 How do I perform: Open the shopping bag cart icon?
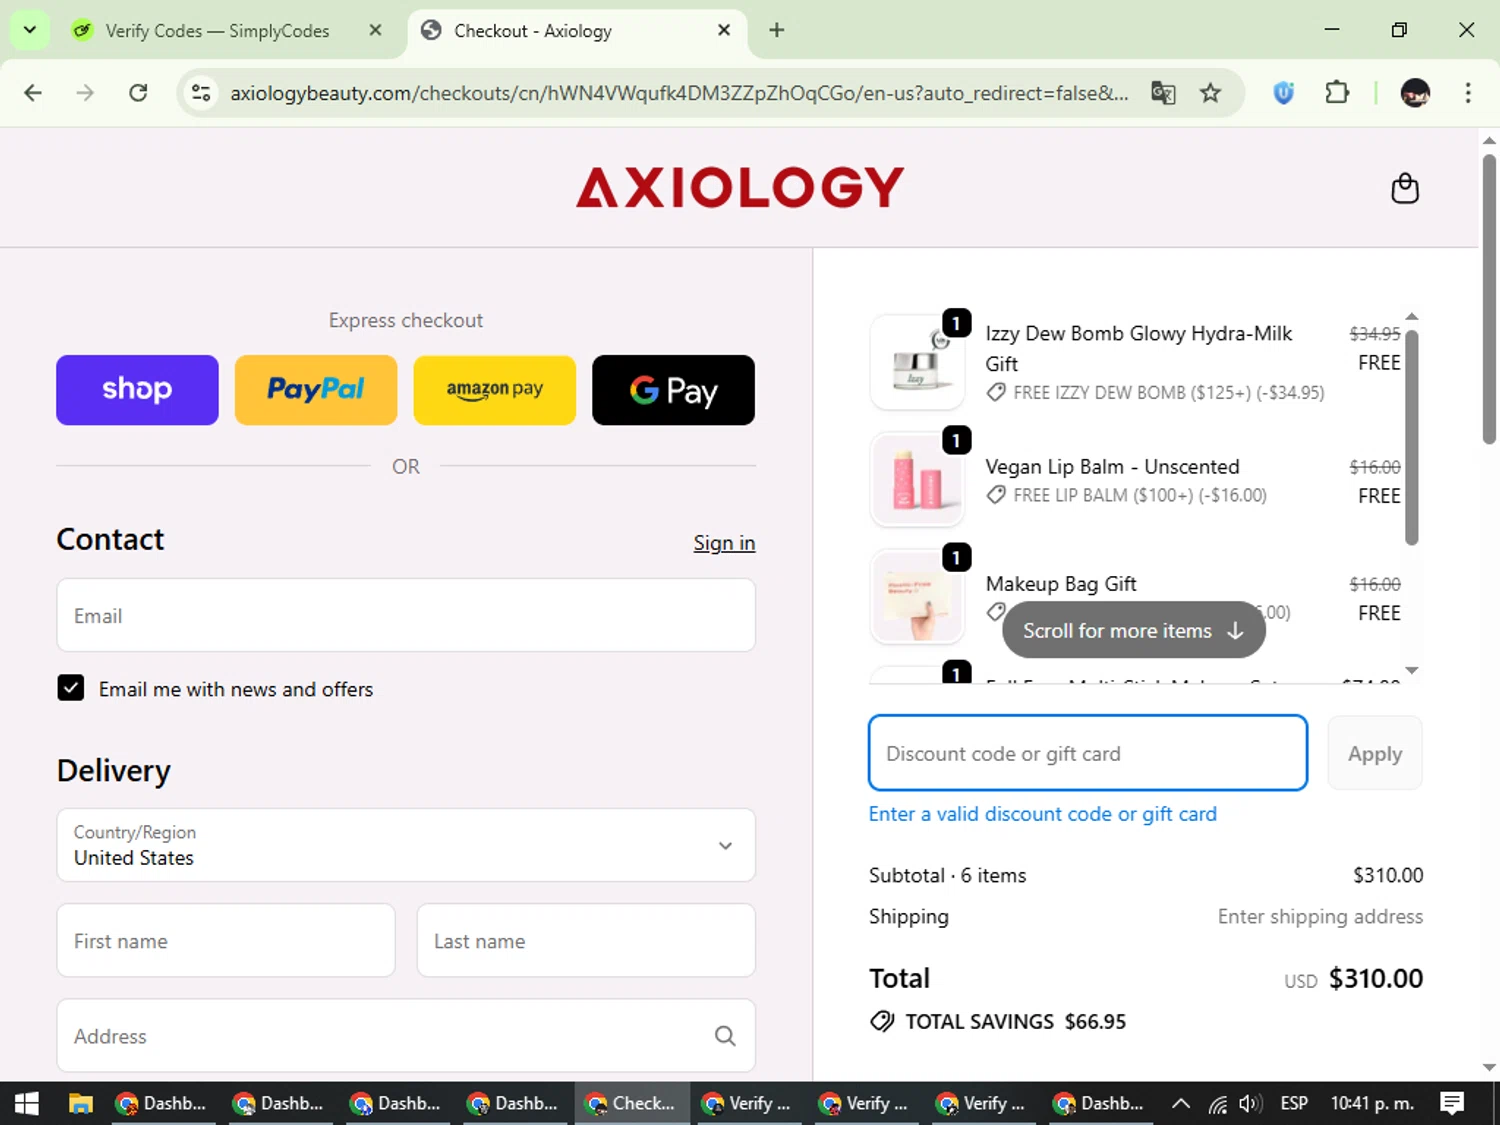point(1405,188)
